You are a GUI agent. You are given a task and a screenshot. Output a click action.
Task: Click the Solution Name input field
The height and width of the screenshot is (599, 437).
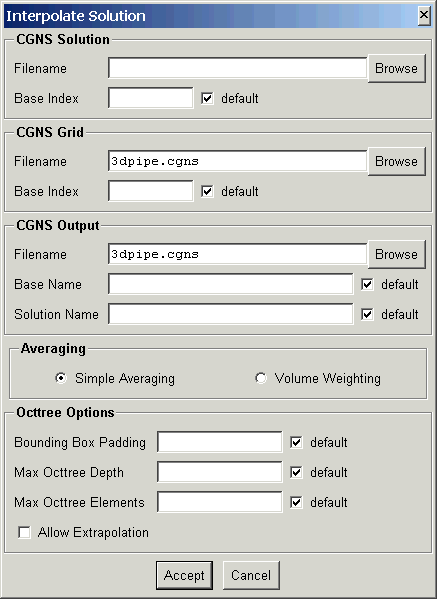[230, 314]
